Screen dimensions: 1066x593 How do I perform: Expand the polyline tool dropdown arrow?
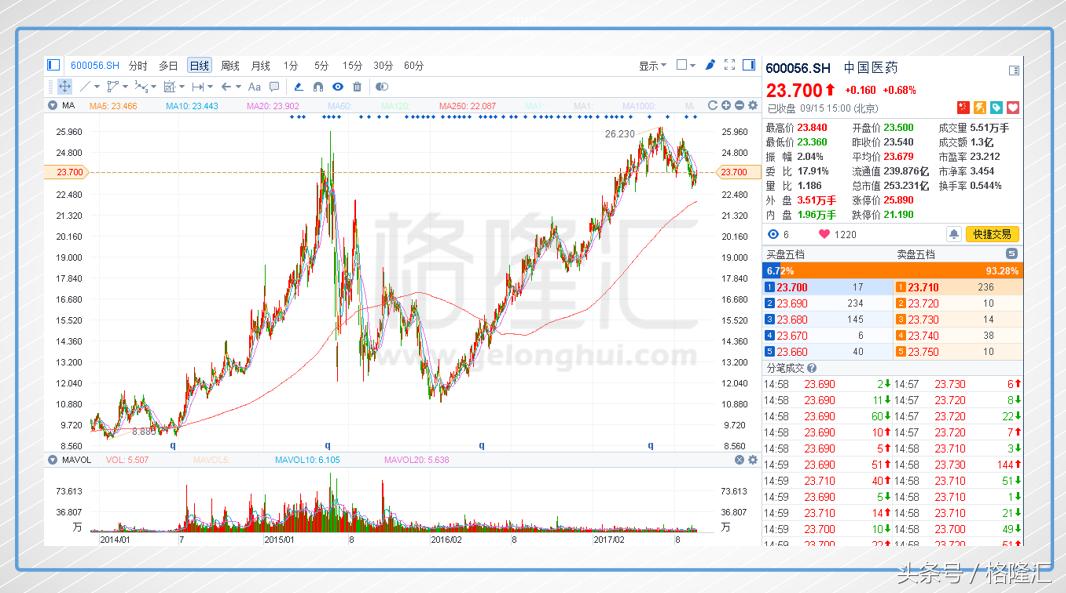(x=125, y=87)
